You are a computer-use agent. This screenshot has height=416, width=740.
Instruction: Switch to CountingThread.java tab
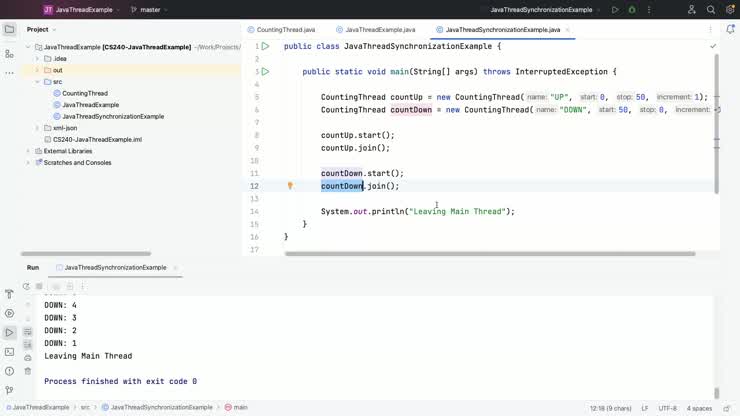tap(282, 30)
